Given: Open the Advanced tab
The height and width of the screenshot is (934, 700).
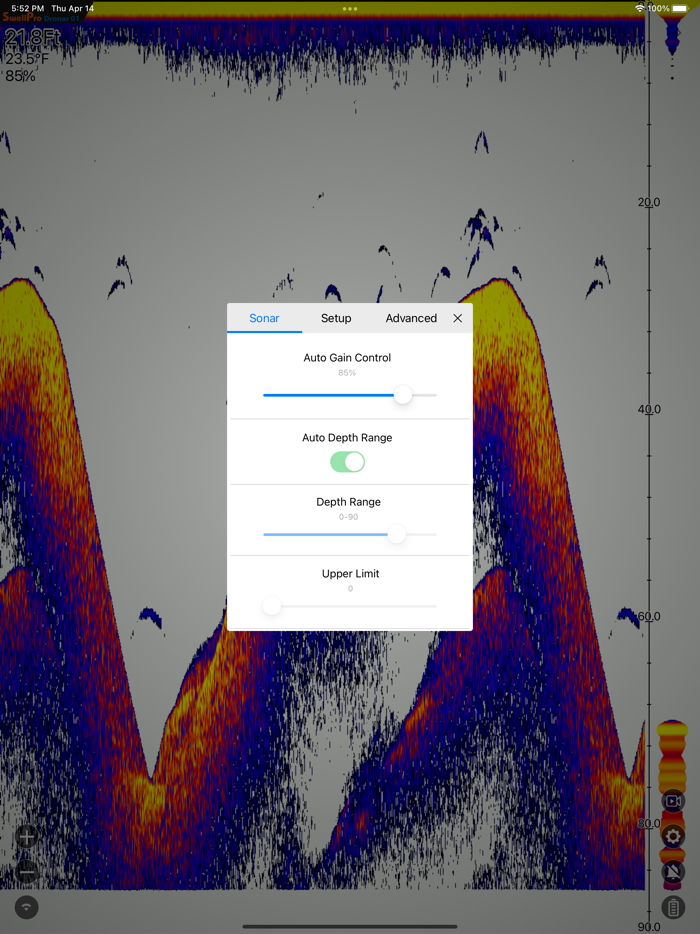Looking at the screenshot, I should coord(411,318).
